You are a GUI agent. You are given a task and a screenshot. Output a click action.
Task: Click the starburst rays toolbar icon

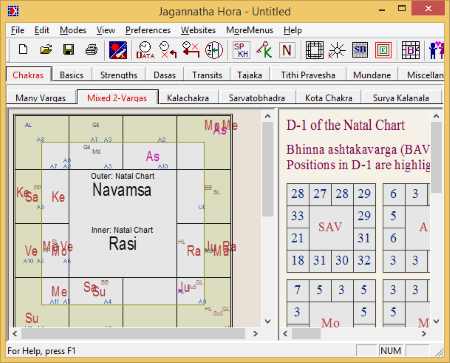click(337, 50)
